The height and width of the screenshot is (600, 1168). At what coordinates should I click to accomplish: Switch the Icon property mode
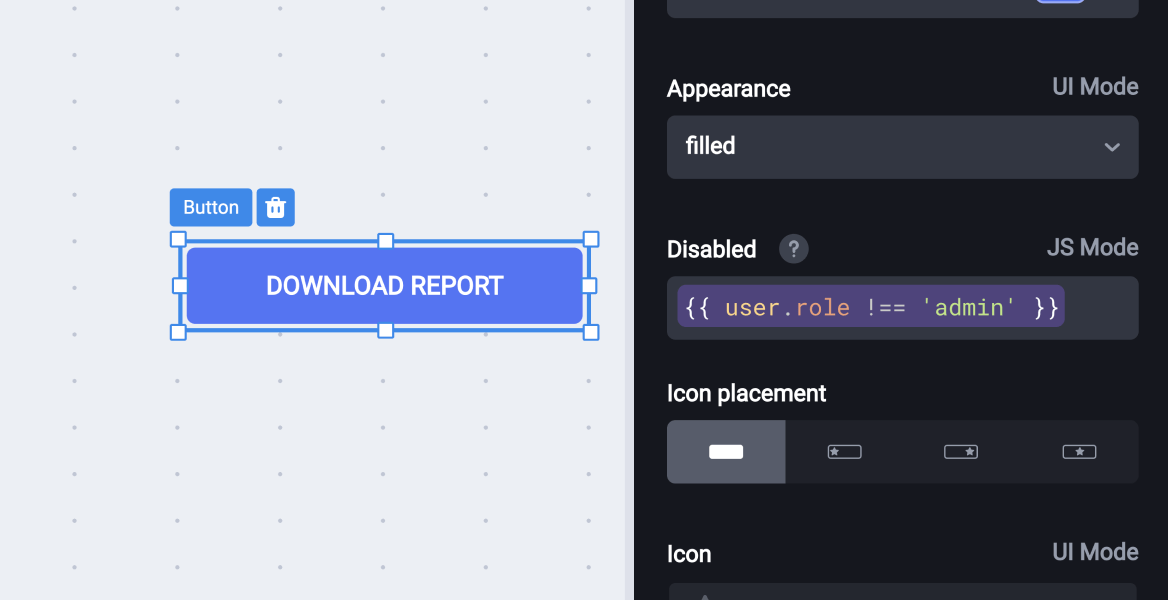(1095, 552)
